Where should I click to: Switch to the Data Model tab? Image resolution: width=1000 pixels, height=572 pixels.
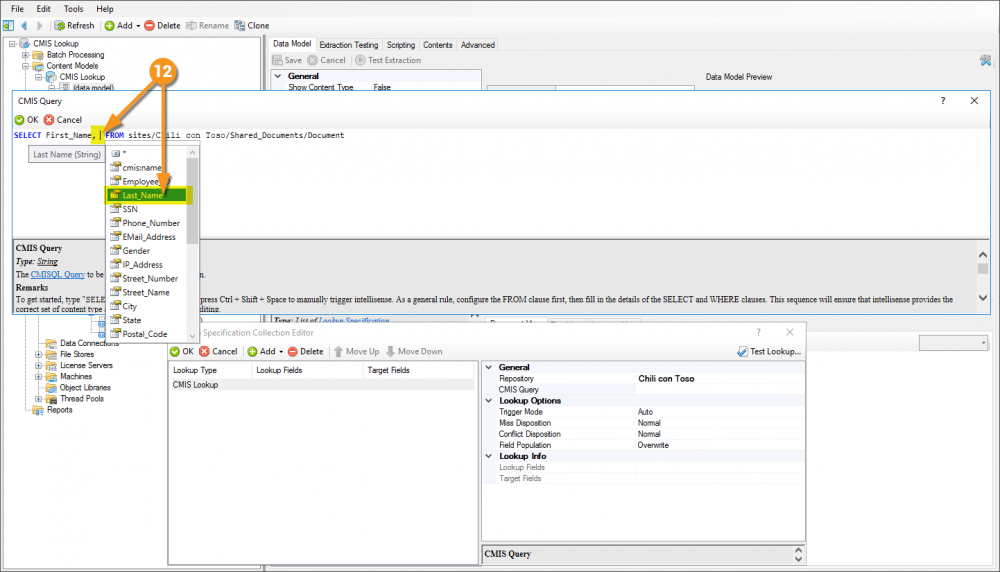click(x=292, y=44)
